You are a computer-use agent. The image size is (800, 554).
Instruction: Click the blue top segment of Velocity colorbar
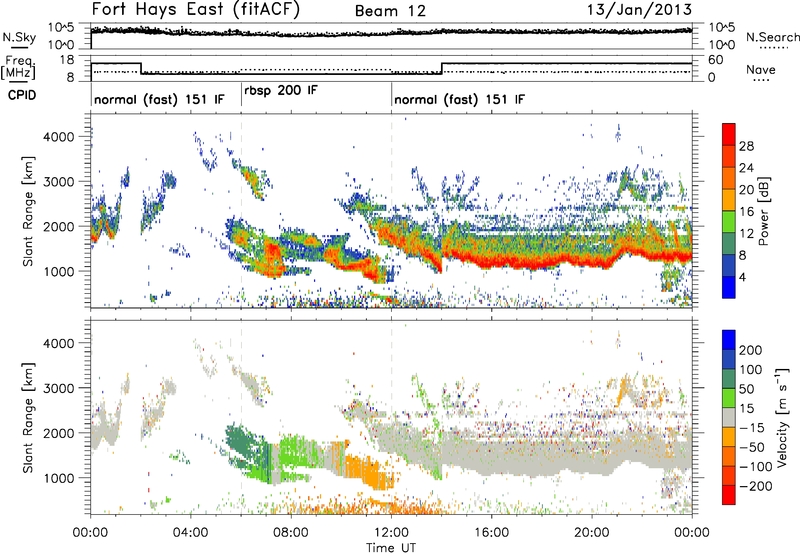click(x=729, y=340)
